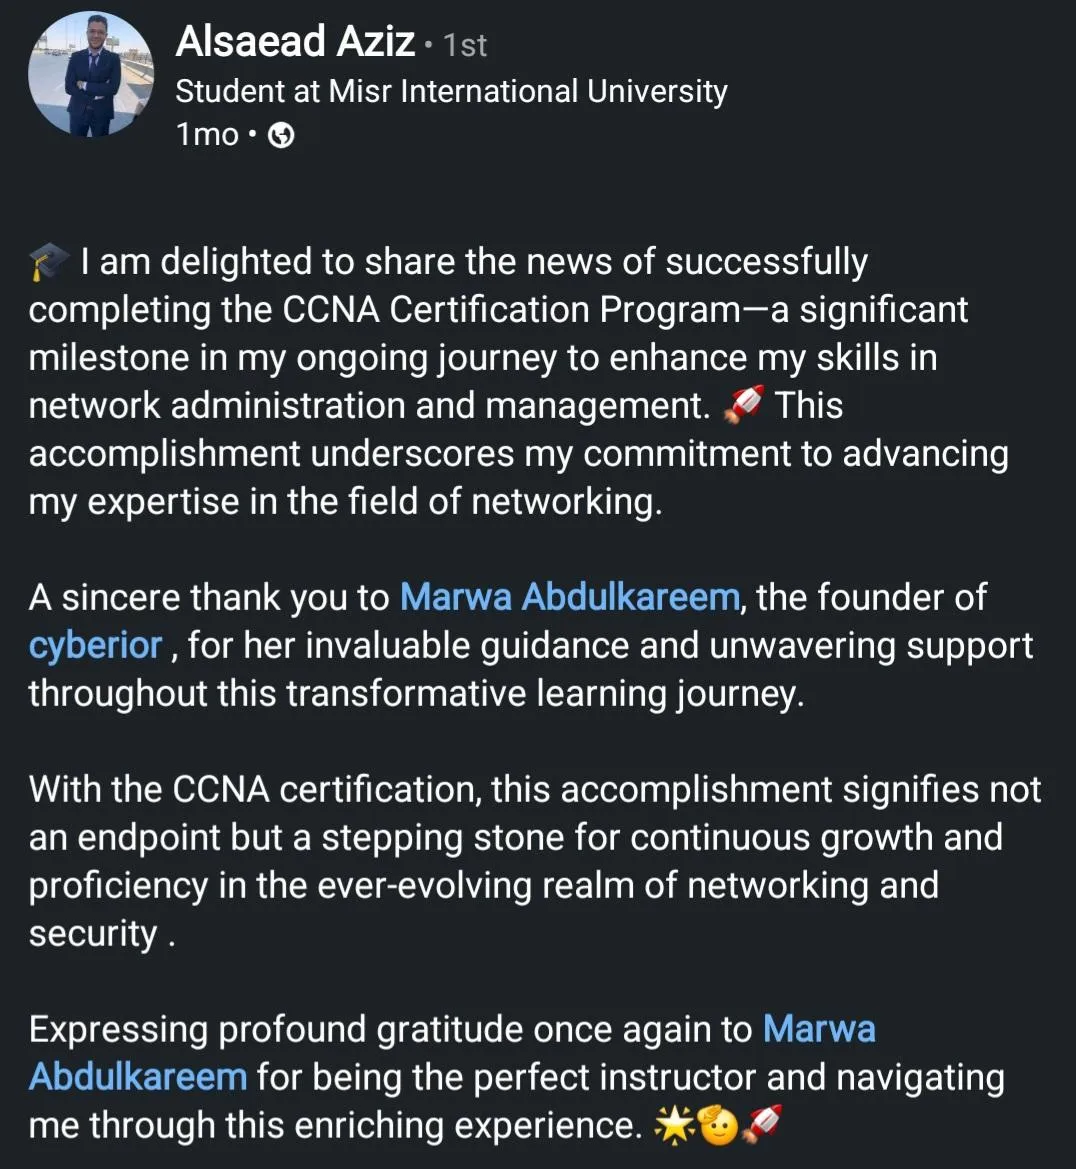Click the 'Marwa' mention after 'once again to'
The image size is (1076, 1169).
[819, 1029]
